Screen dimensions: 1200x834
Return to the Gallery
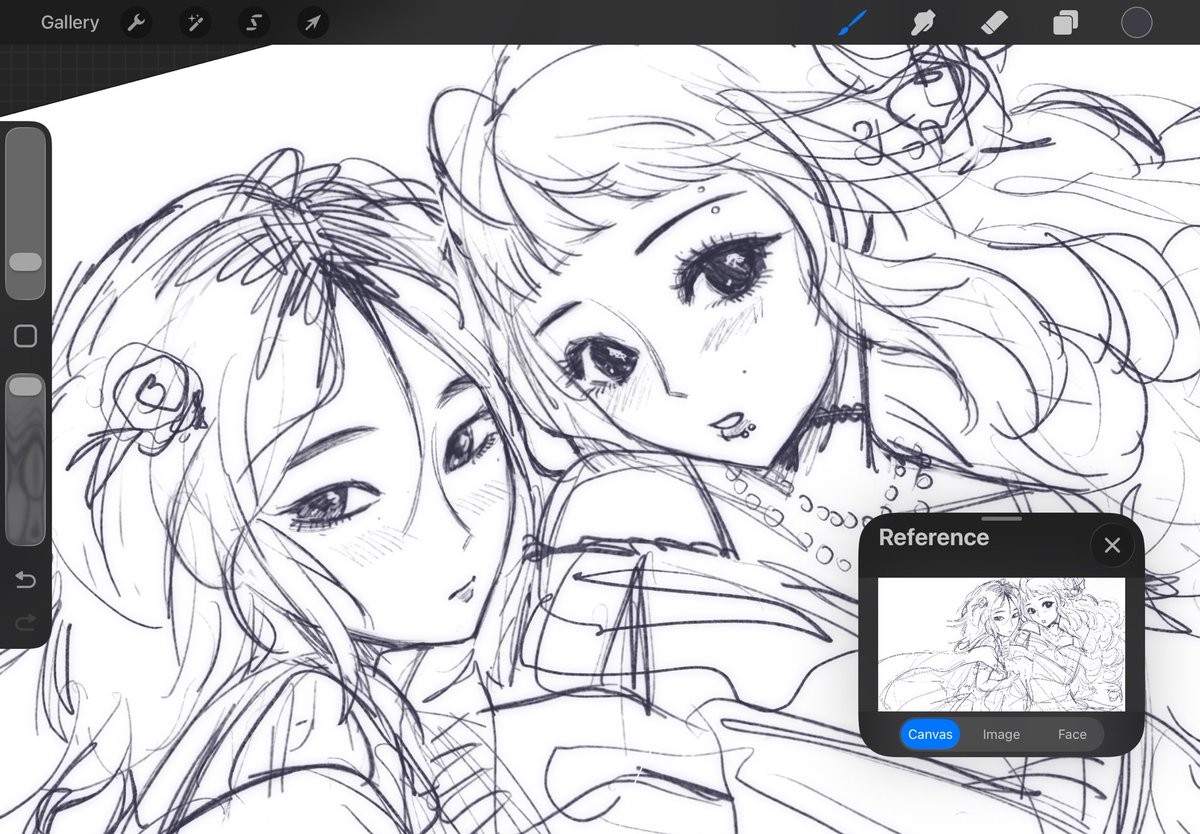tap(70, 22)
